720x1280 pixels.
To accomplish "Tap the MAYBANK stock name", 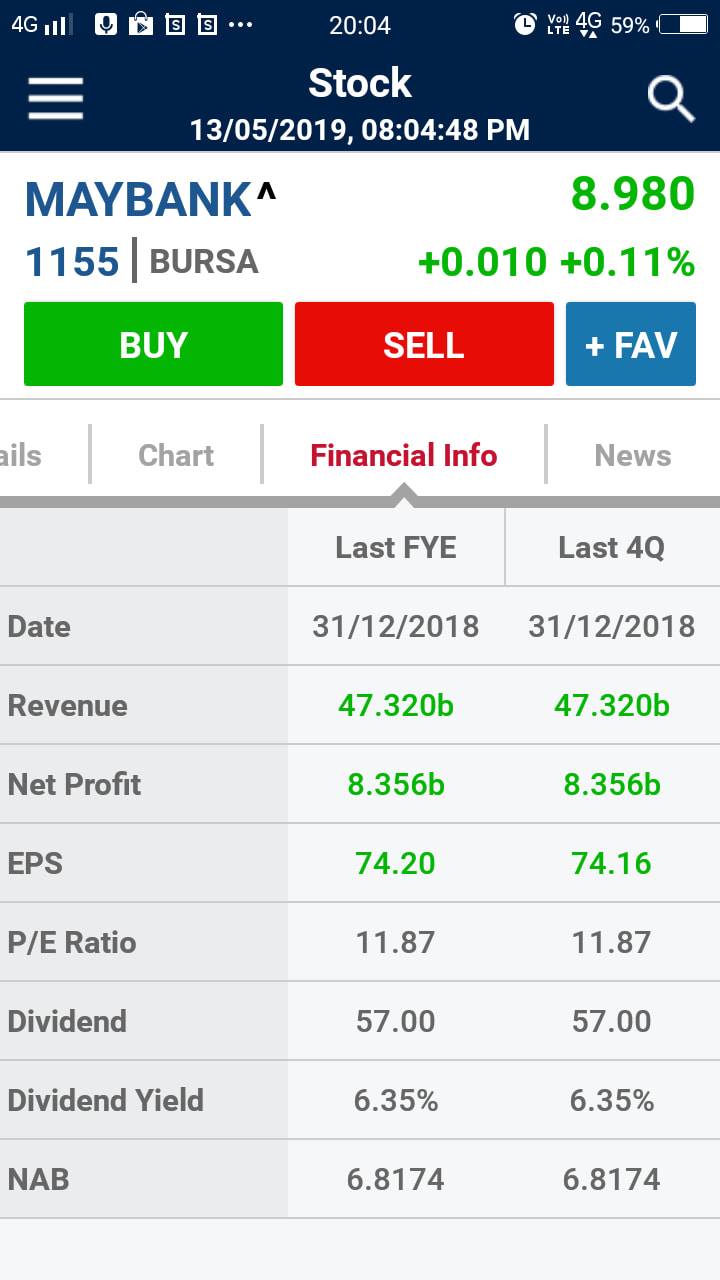I will [x=138, y=200].
